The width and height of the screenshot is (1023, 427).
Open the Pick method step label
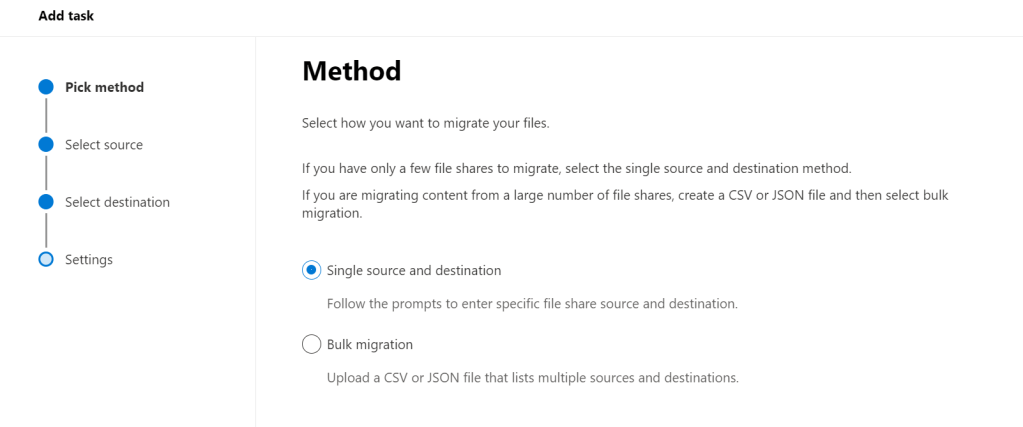[104, 87]
